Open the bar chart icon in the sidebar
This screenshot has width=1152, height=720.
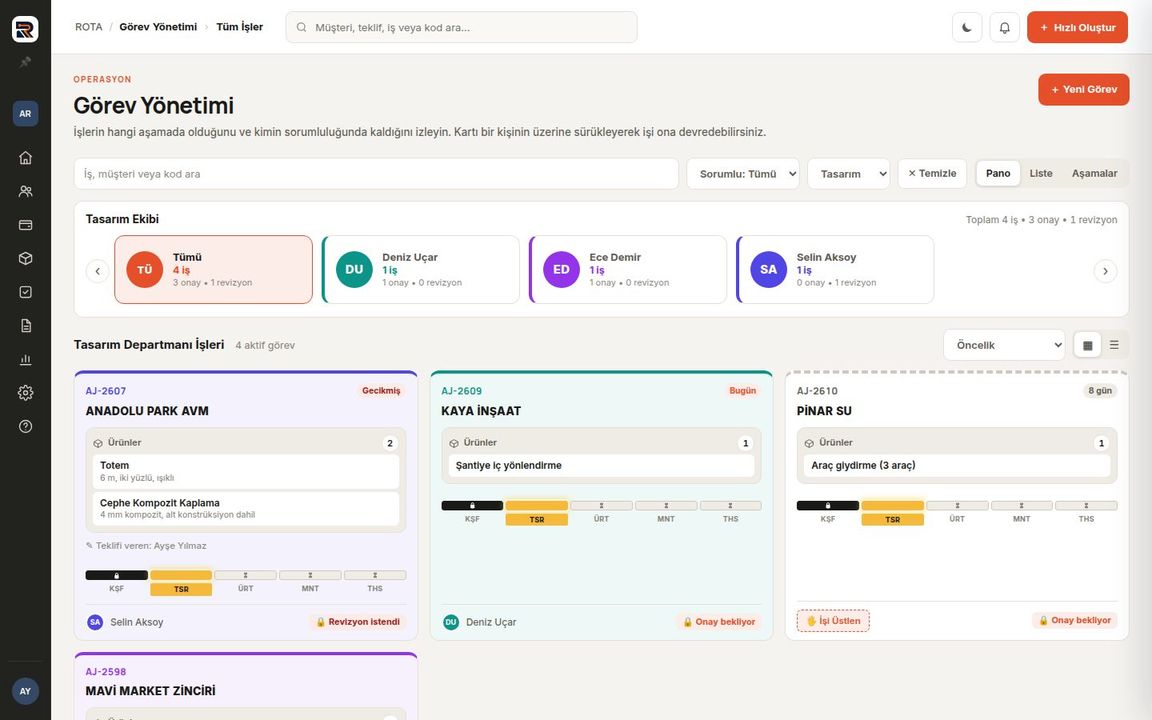pyautogui.click(x=25, y=359)
